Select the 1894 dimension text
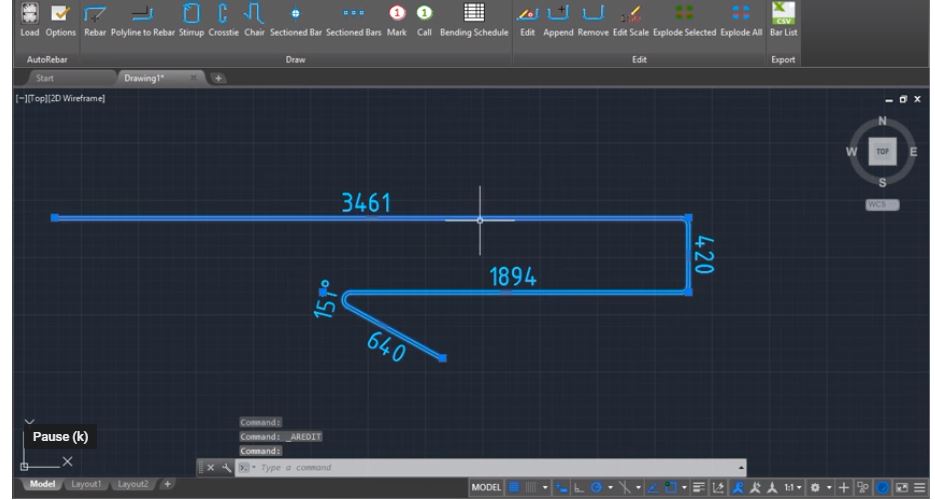This screenshot has width=935, height=500. [x=513, y=277]
